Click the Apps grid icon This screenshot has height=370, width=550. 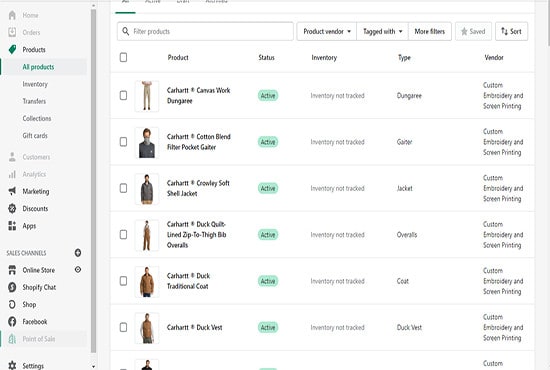point(12,226)
